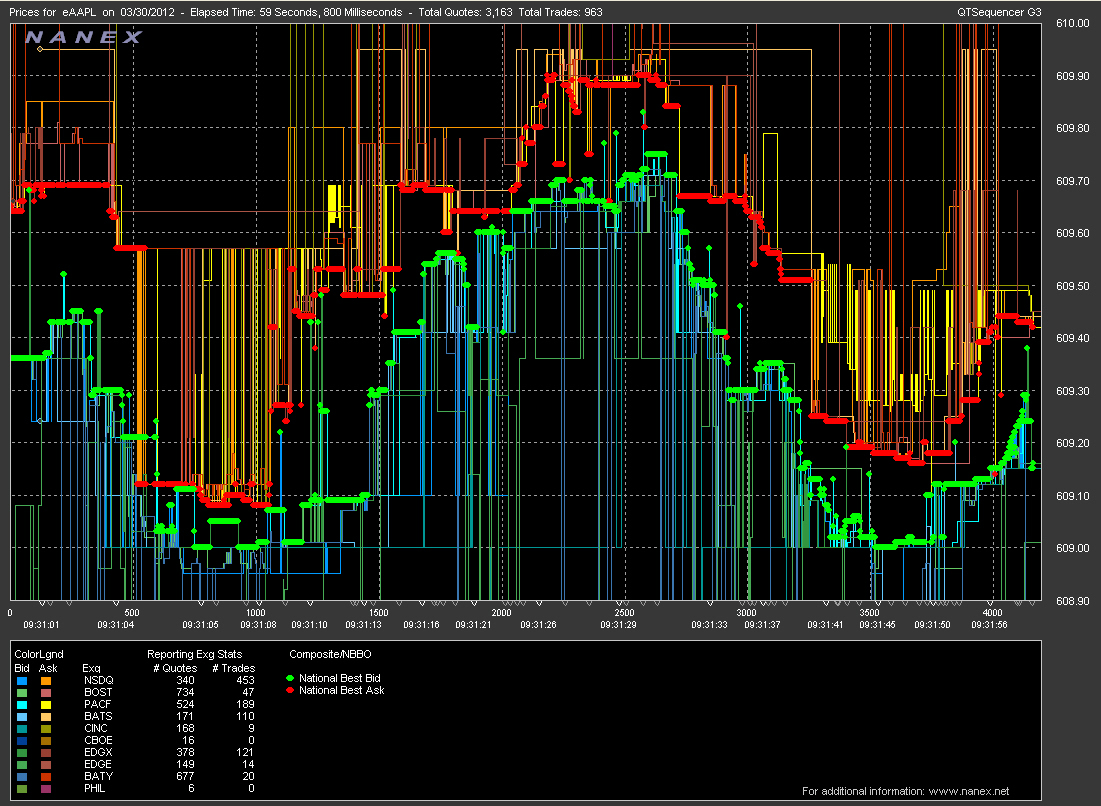The height and width of the screenshot is (806, 1101).
Task: Click the 'National Best Ask' legend text
Action: (x=342, y=690)
